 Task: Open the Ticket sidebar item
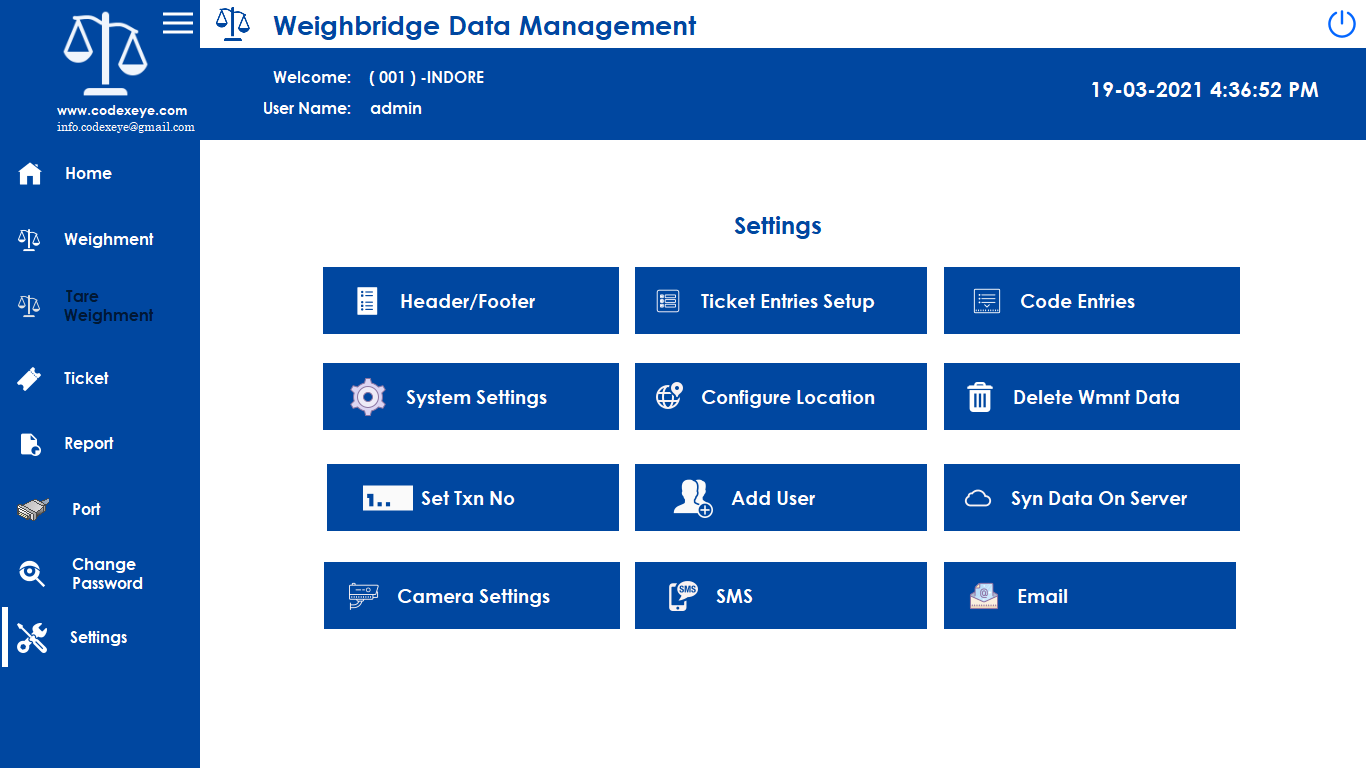pyautogui.click(x=86, y=379)
